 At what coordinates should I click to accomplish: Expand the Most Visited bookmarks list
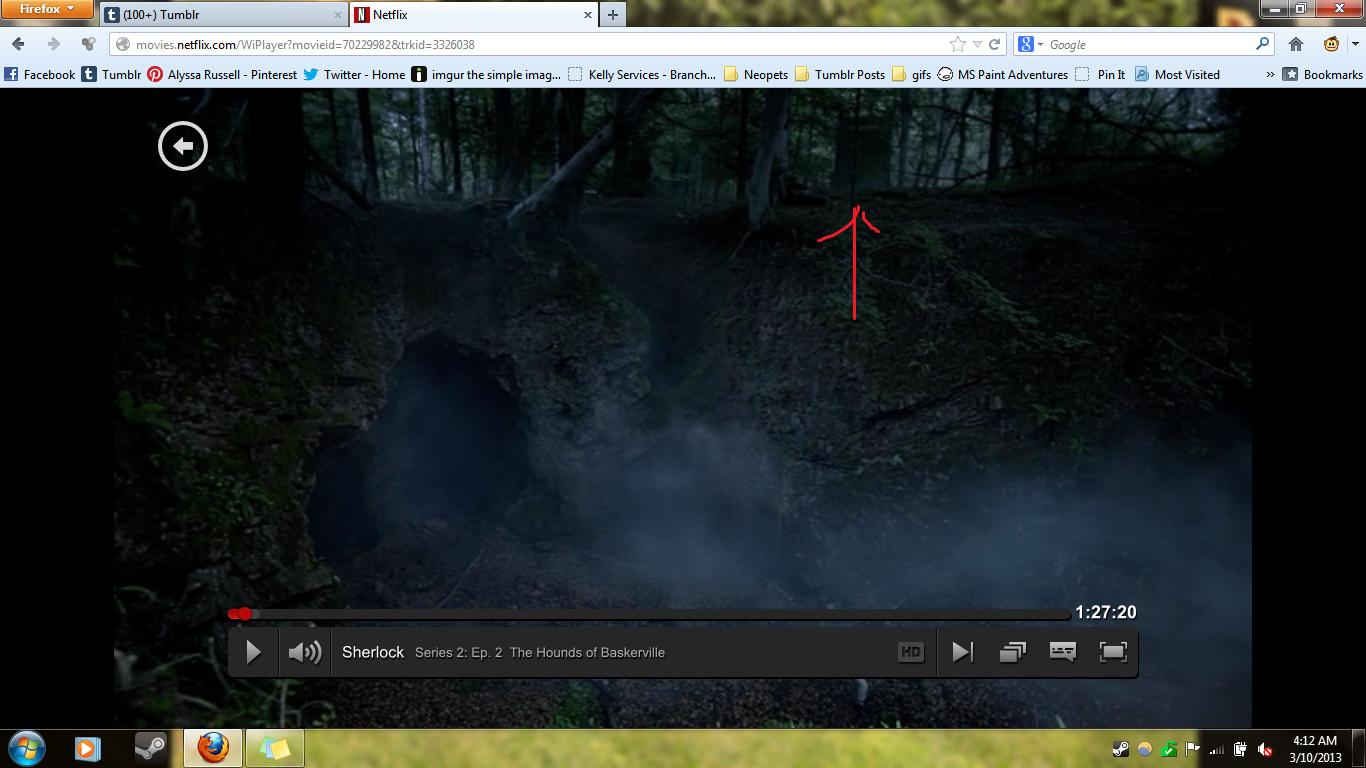[x=1177, y=74]
